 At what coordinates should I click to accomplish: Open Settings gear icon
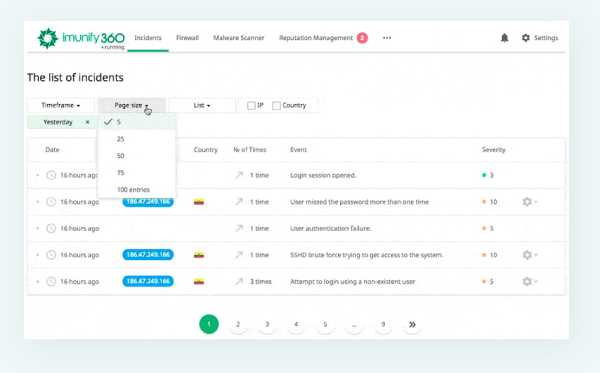pos(526,38)
